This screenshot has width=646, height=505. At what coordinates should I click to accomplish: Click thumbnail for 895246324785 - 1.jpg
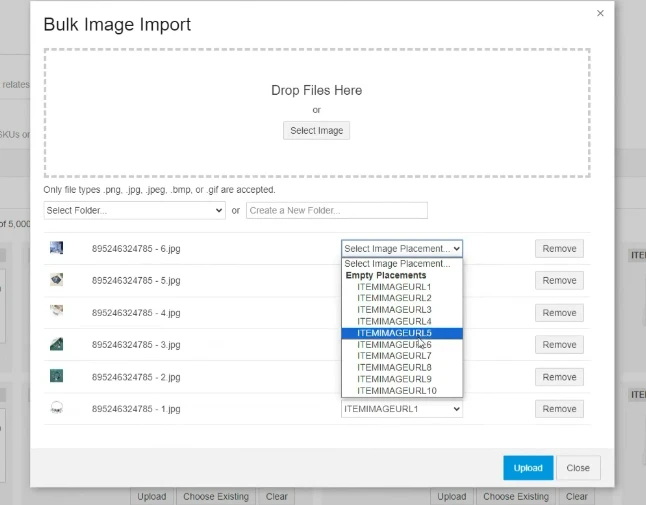57,408
